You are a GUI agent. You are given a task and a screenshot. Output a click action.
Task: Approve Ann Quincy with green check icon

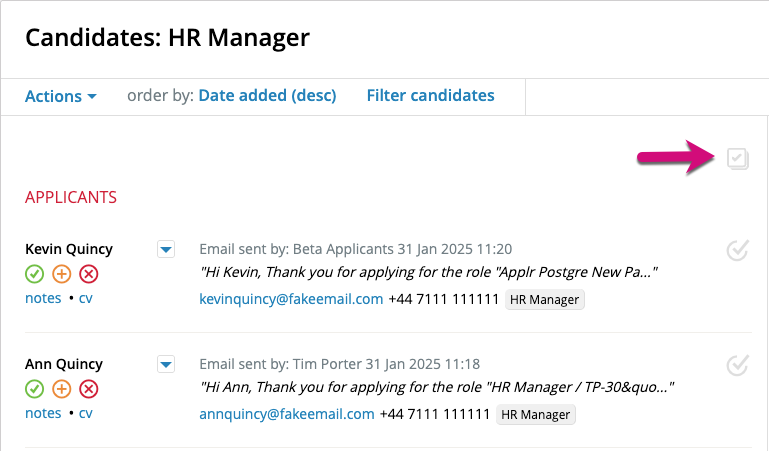pos(34,389)
